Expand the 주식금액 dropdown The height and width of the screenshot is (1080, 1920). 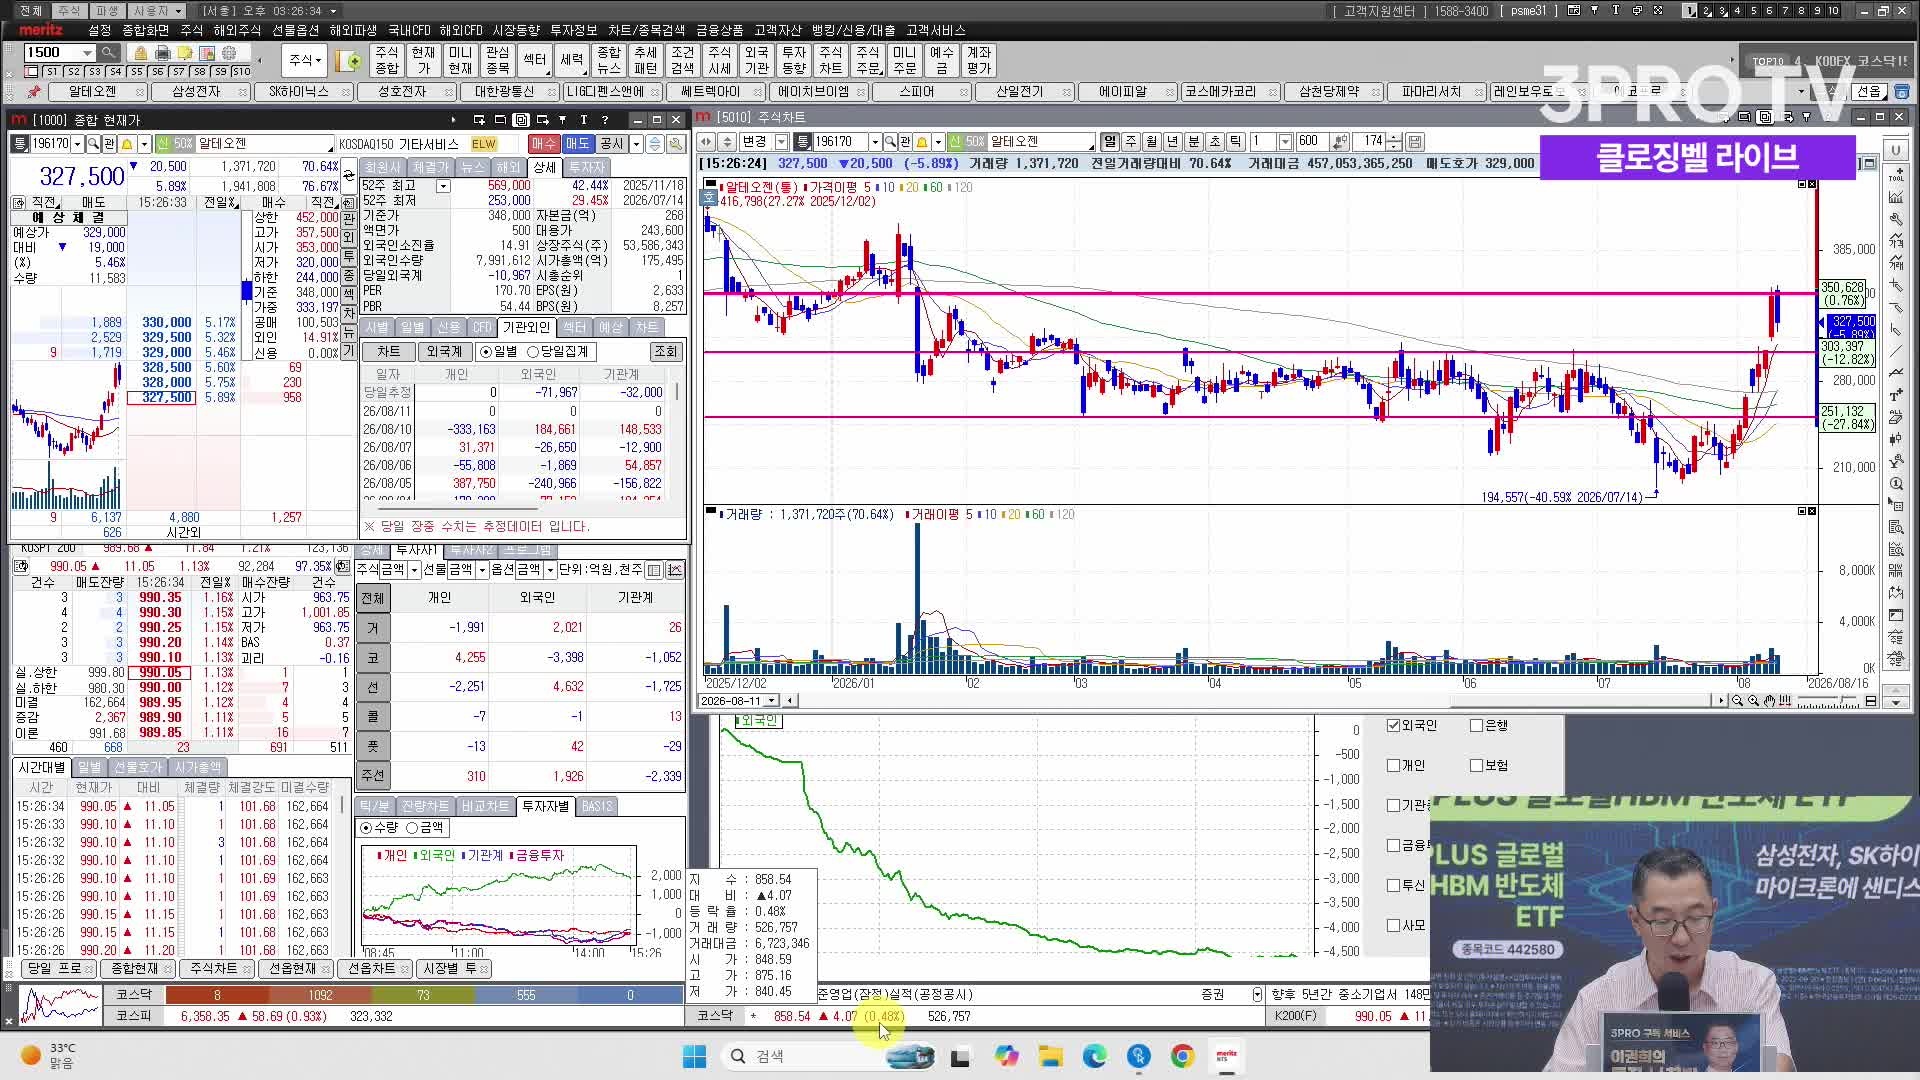click(x=414, y=570)
